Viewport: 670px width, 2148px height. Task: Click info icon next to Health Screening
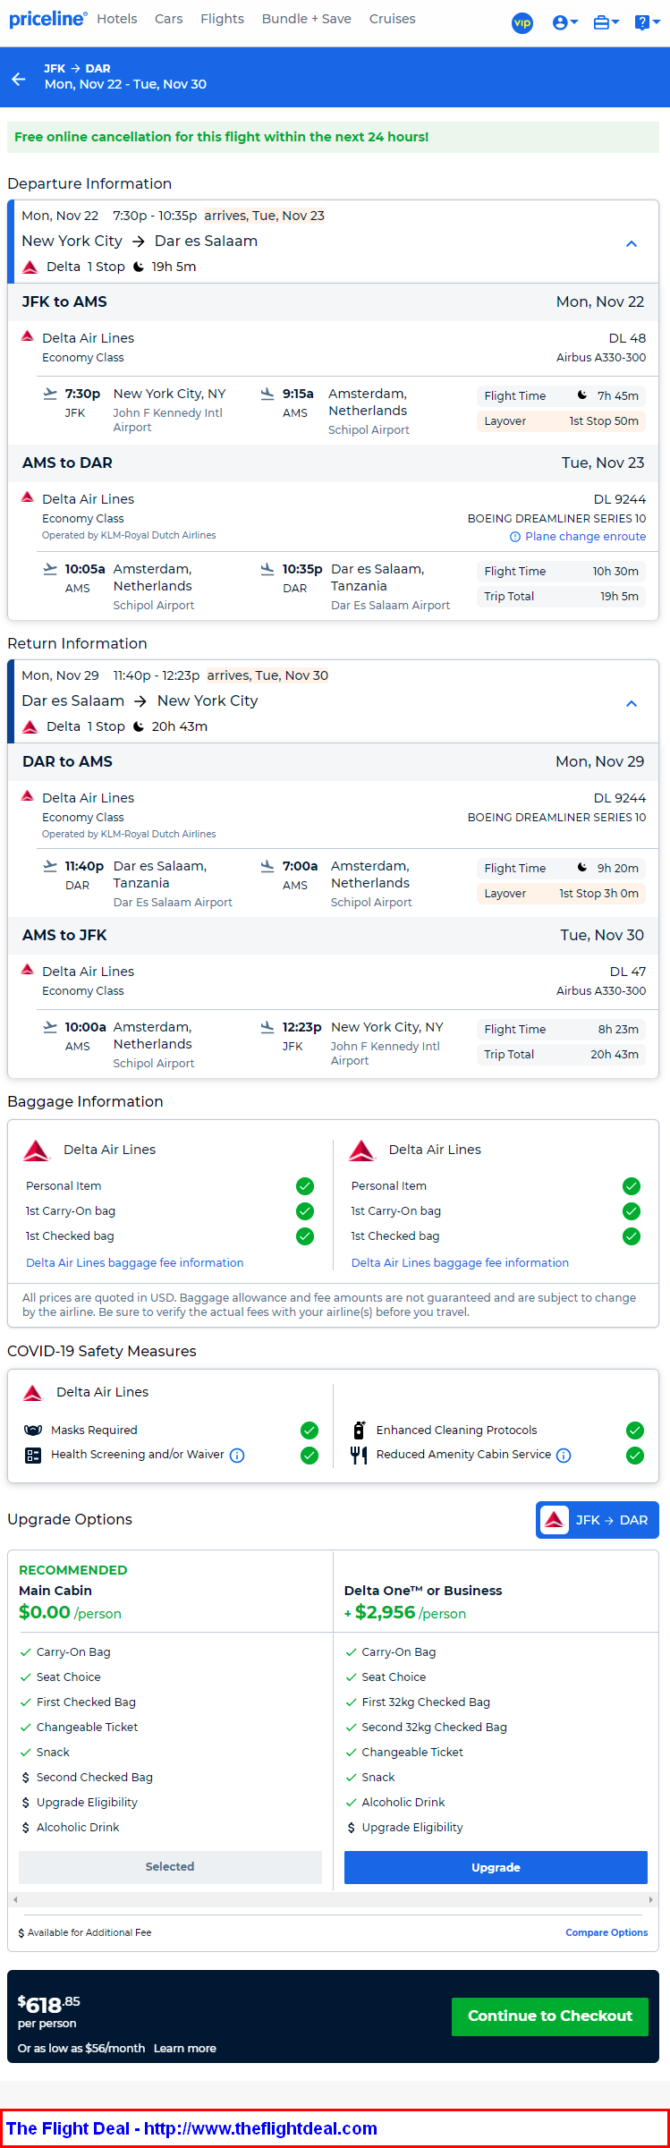coord(237,1455)
